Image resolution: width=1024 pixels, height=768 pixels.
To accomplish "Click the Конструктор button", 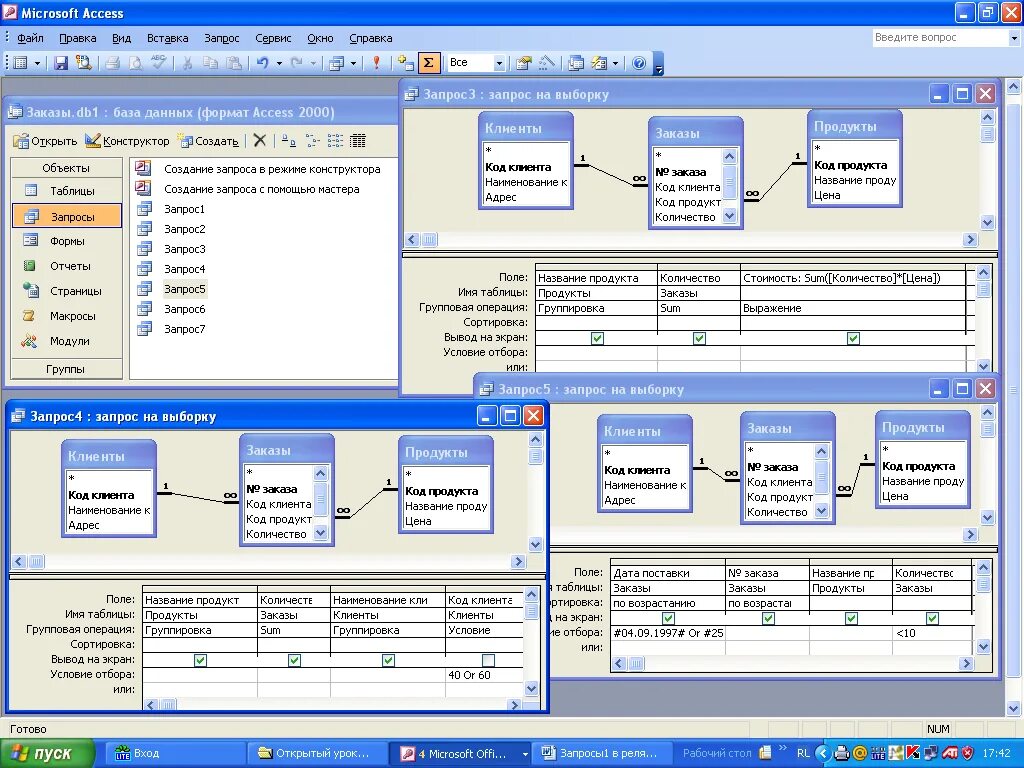I will pos(127,140).
